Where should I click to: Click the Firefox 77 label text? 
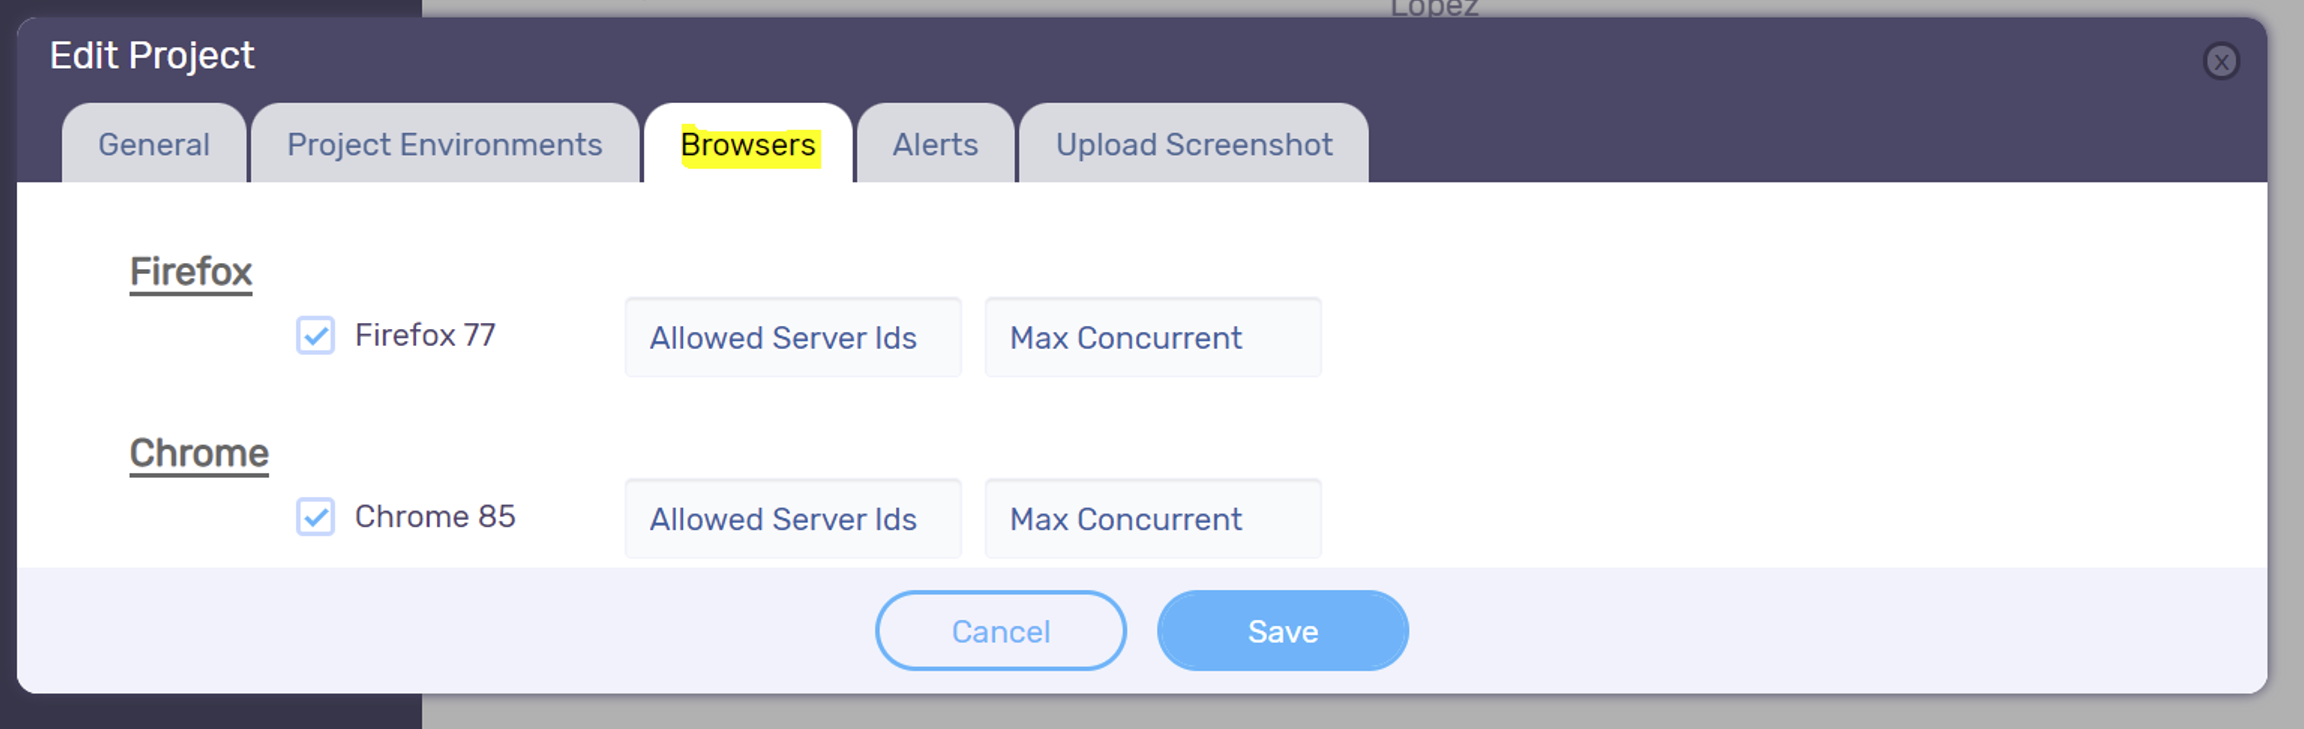(425, 335)
